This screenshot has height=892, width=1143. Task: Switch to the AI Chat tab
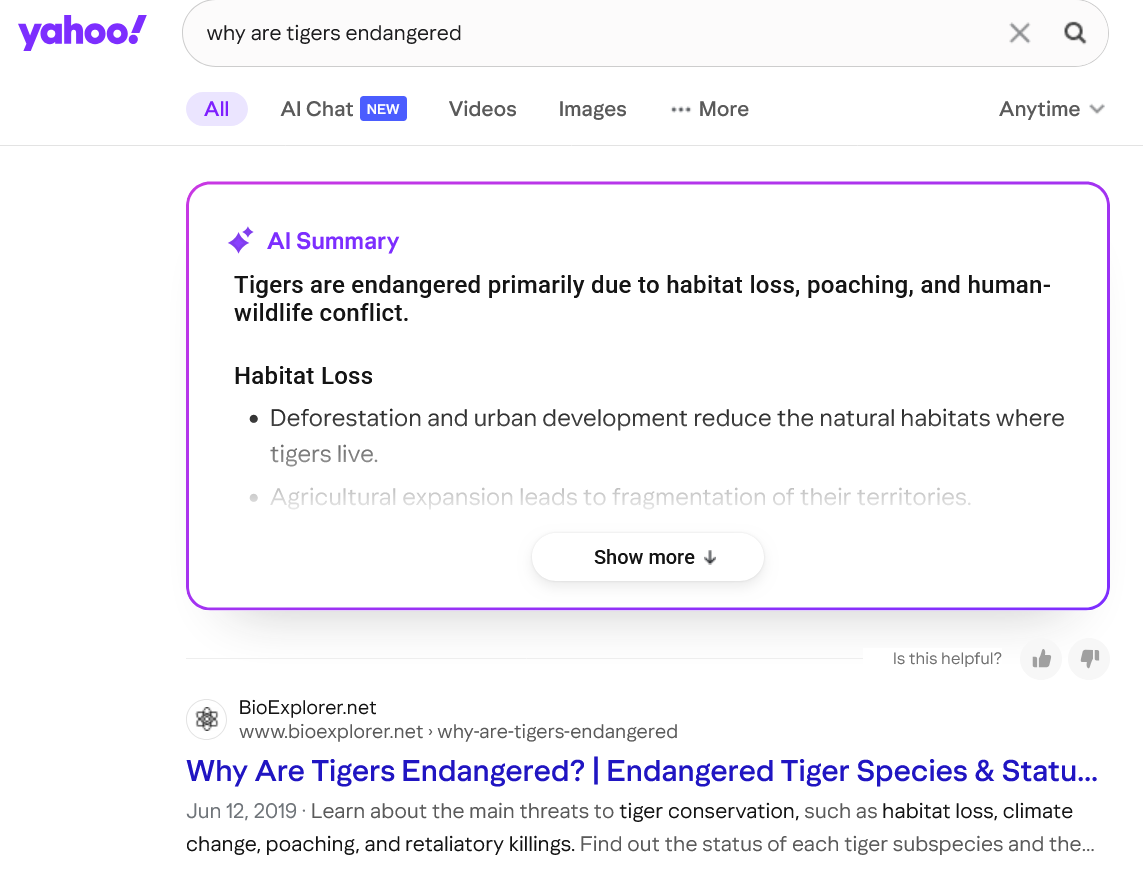tap(316, 109)
